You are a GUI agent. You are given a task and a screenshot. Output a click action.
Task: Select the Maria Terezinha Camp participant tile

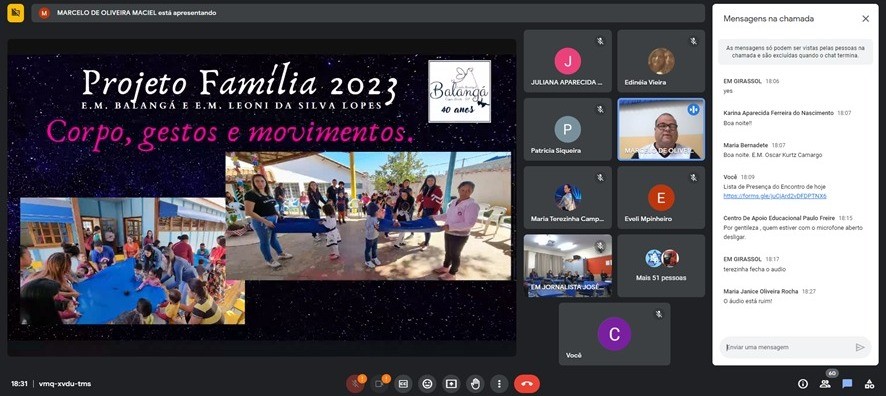[x=567, y=198]
